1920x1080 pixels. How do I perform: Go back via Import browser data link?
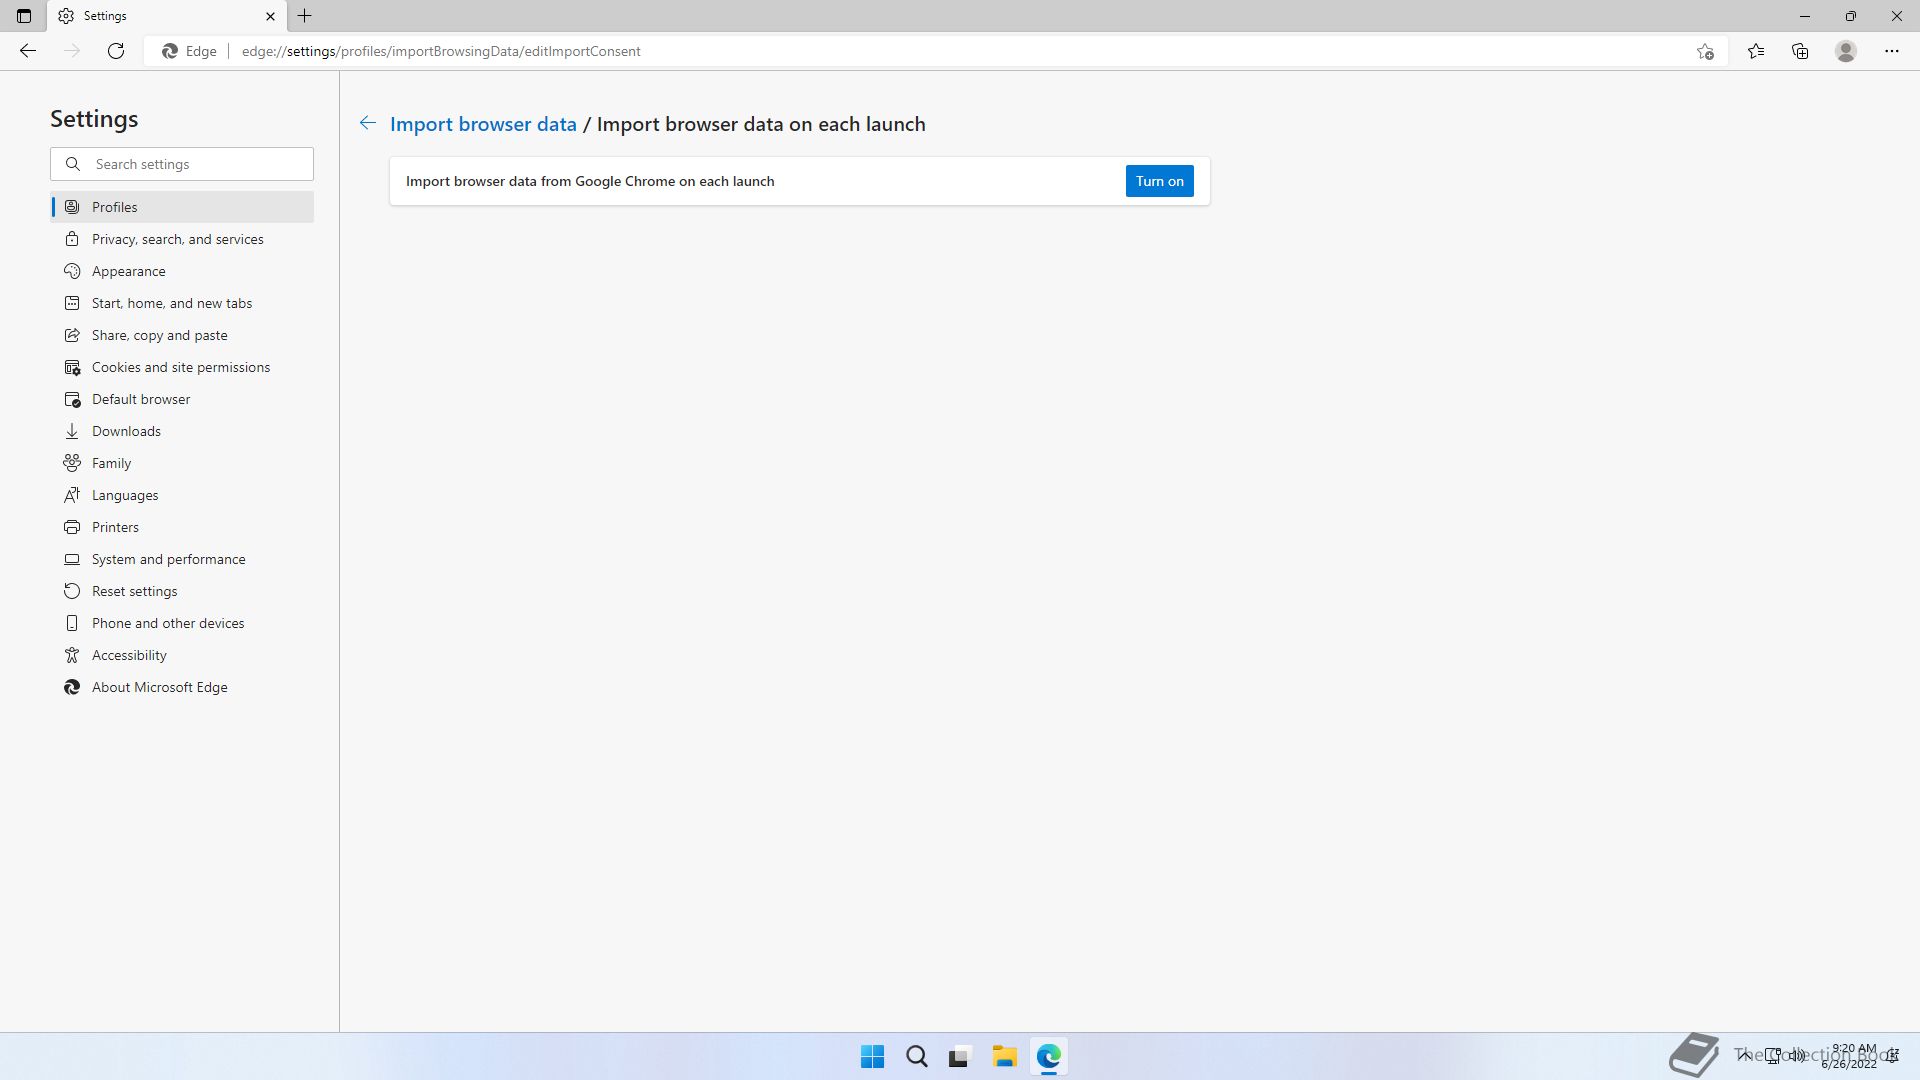483,124
